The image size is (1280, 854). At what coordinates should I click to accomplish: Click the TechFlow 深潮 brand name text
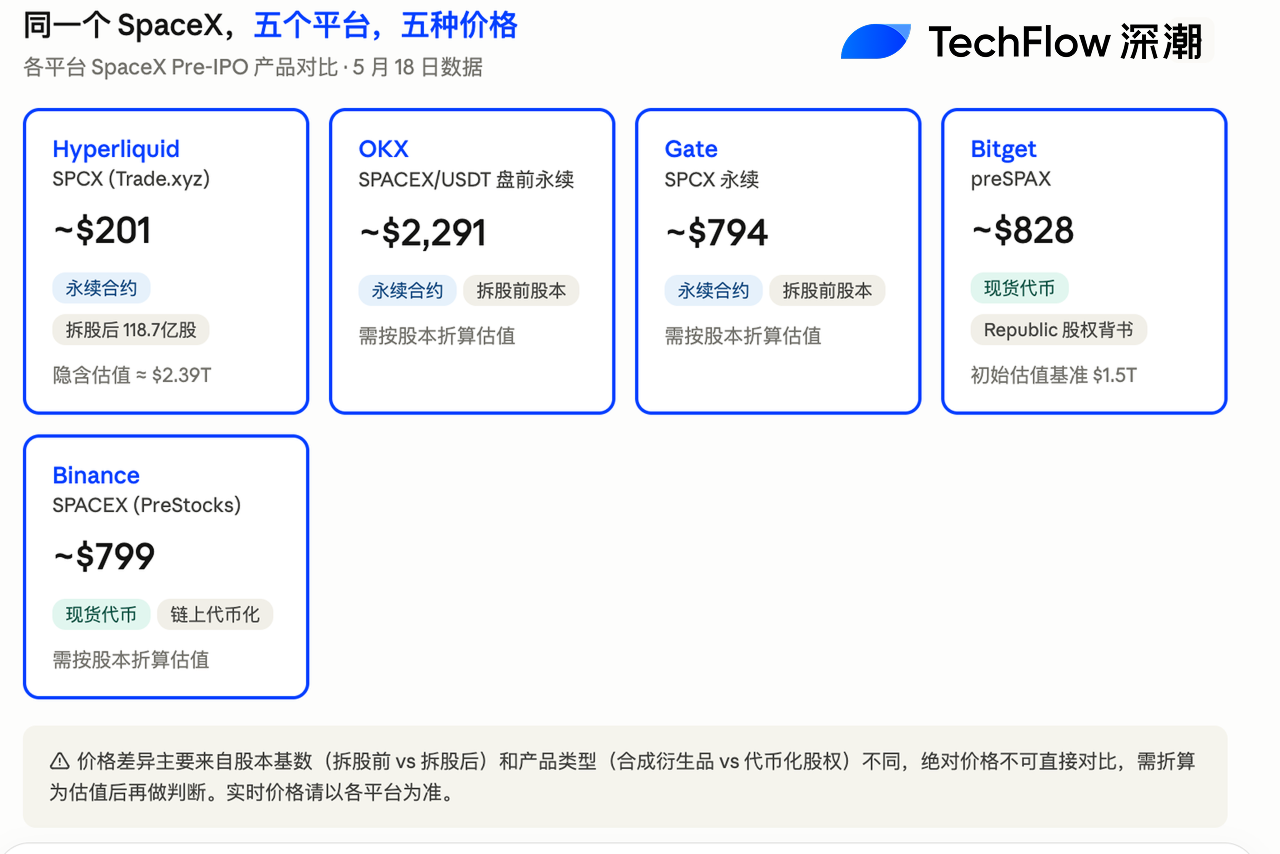click(1065, 42)
